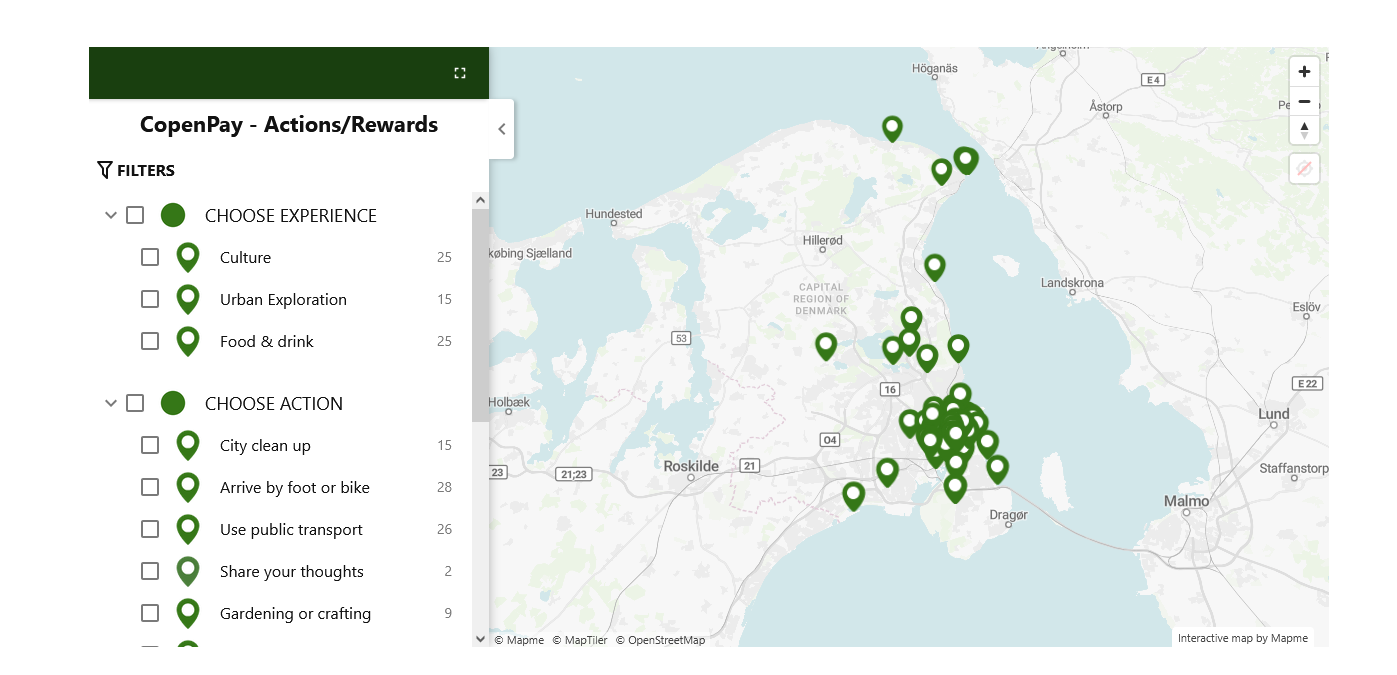This screenshot has width=1397, height=675.
Task: Toggle the City clean up checkbox
Action: tap(150, 445)
